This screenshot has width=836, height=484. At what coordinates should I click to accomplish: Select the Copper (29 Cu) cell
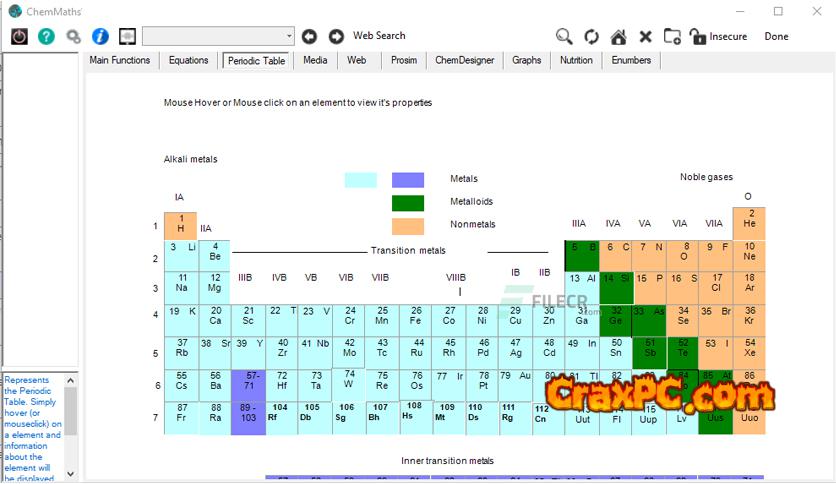pyautogui.click(x=515, y=320)
